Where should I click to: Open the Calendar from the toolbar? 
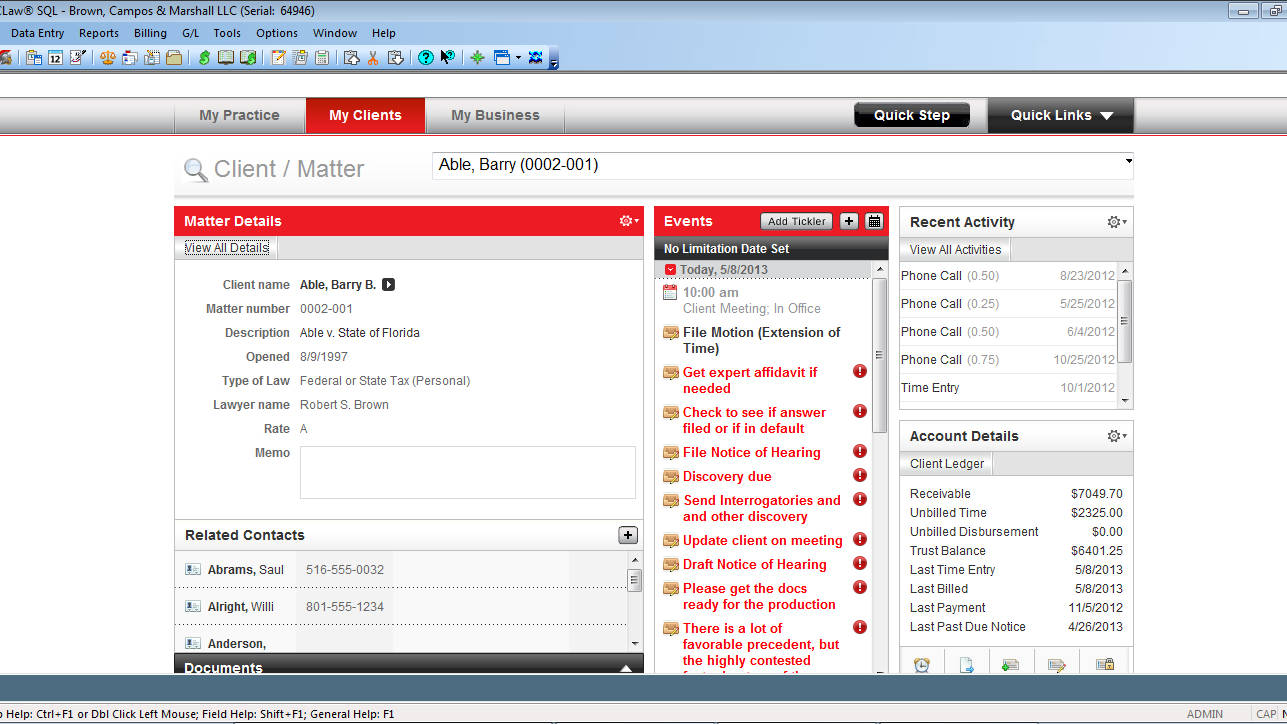point(54,57)
